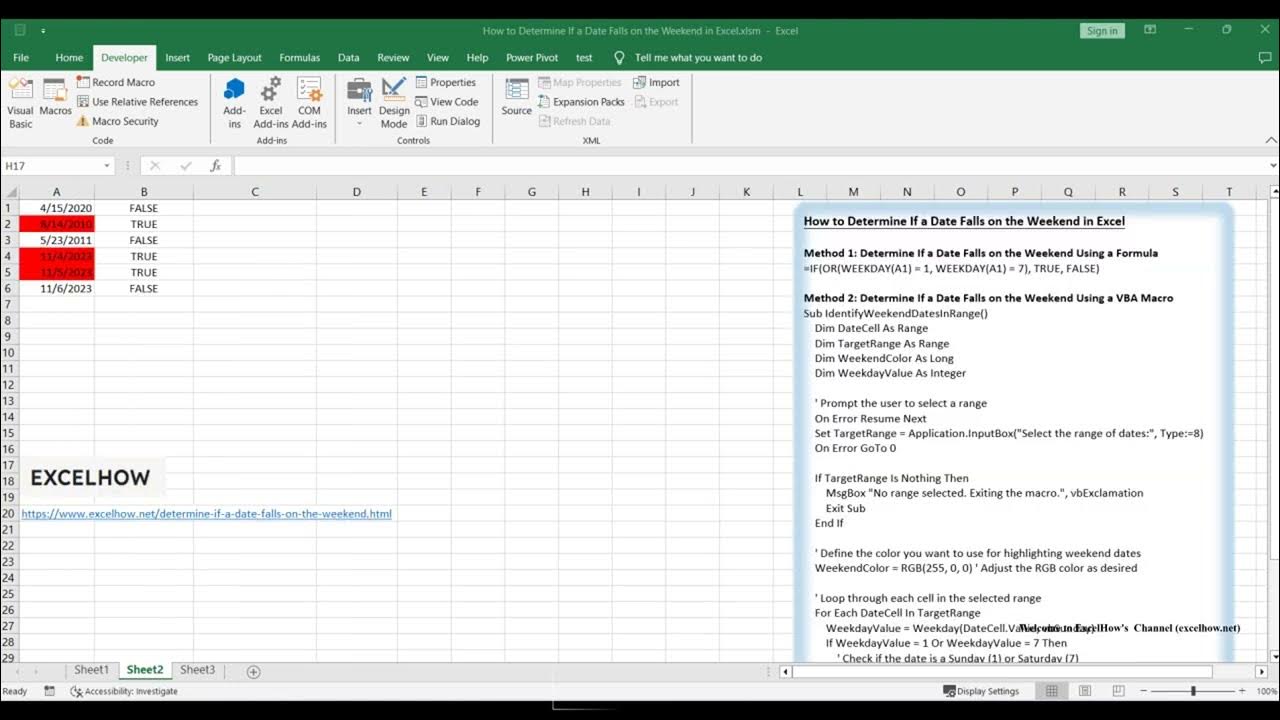Click the zoom in plus button
This screenshot has height=720, width=1280.
tap(1243, 691)
